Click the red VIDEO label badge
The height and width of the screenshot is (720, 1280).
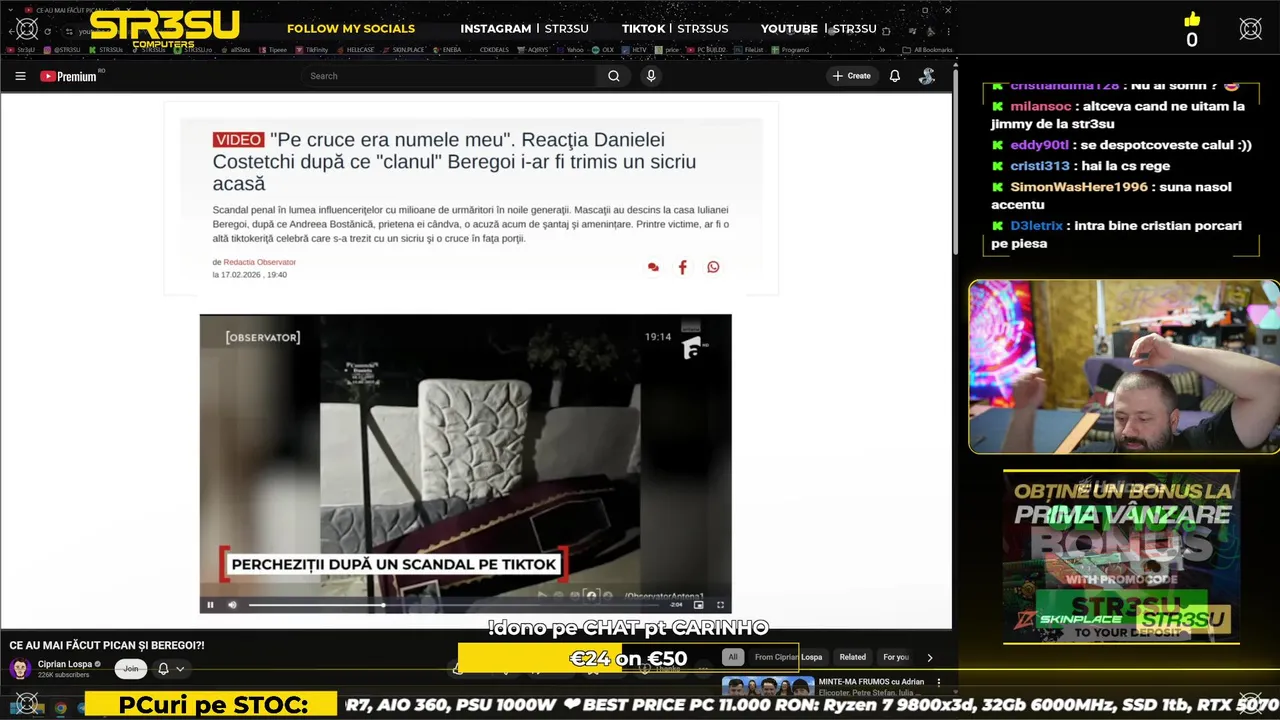click(x=238, y=140)
